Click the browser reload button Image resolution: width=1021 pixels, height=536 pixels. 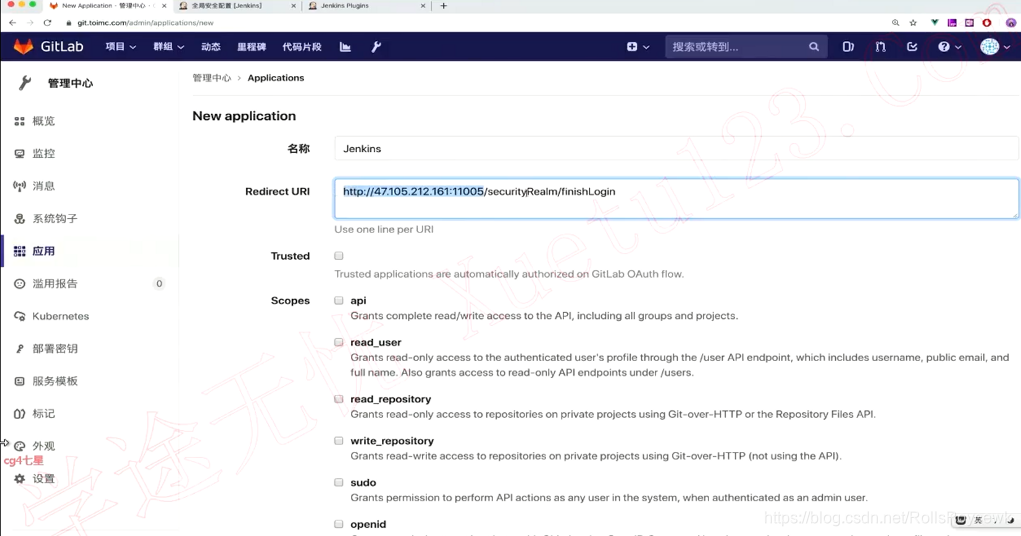click(48, 23)
